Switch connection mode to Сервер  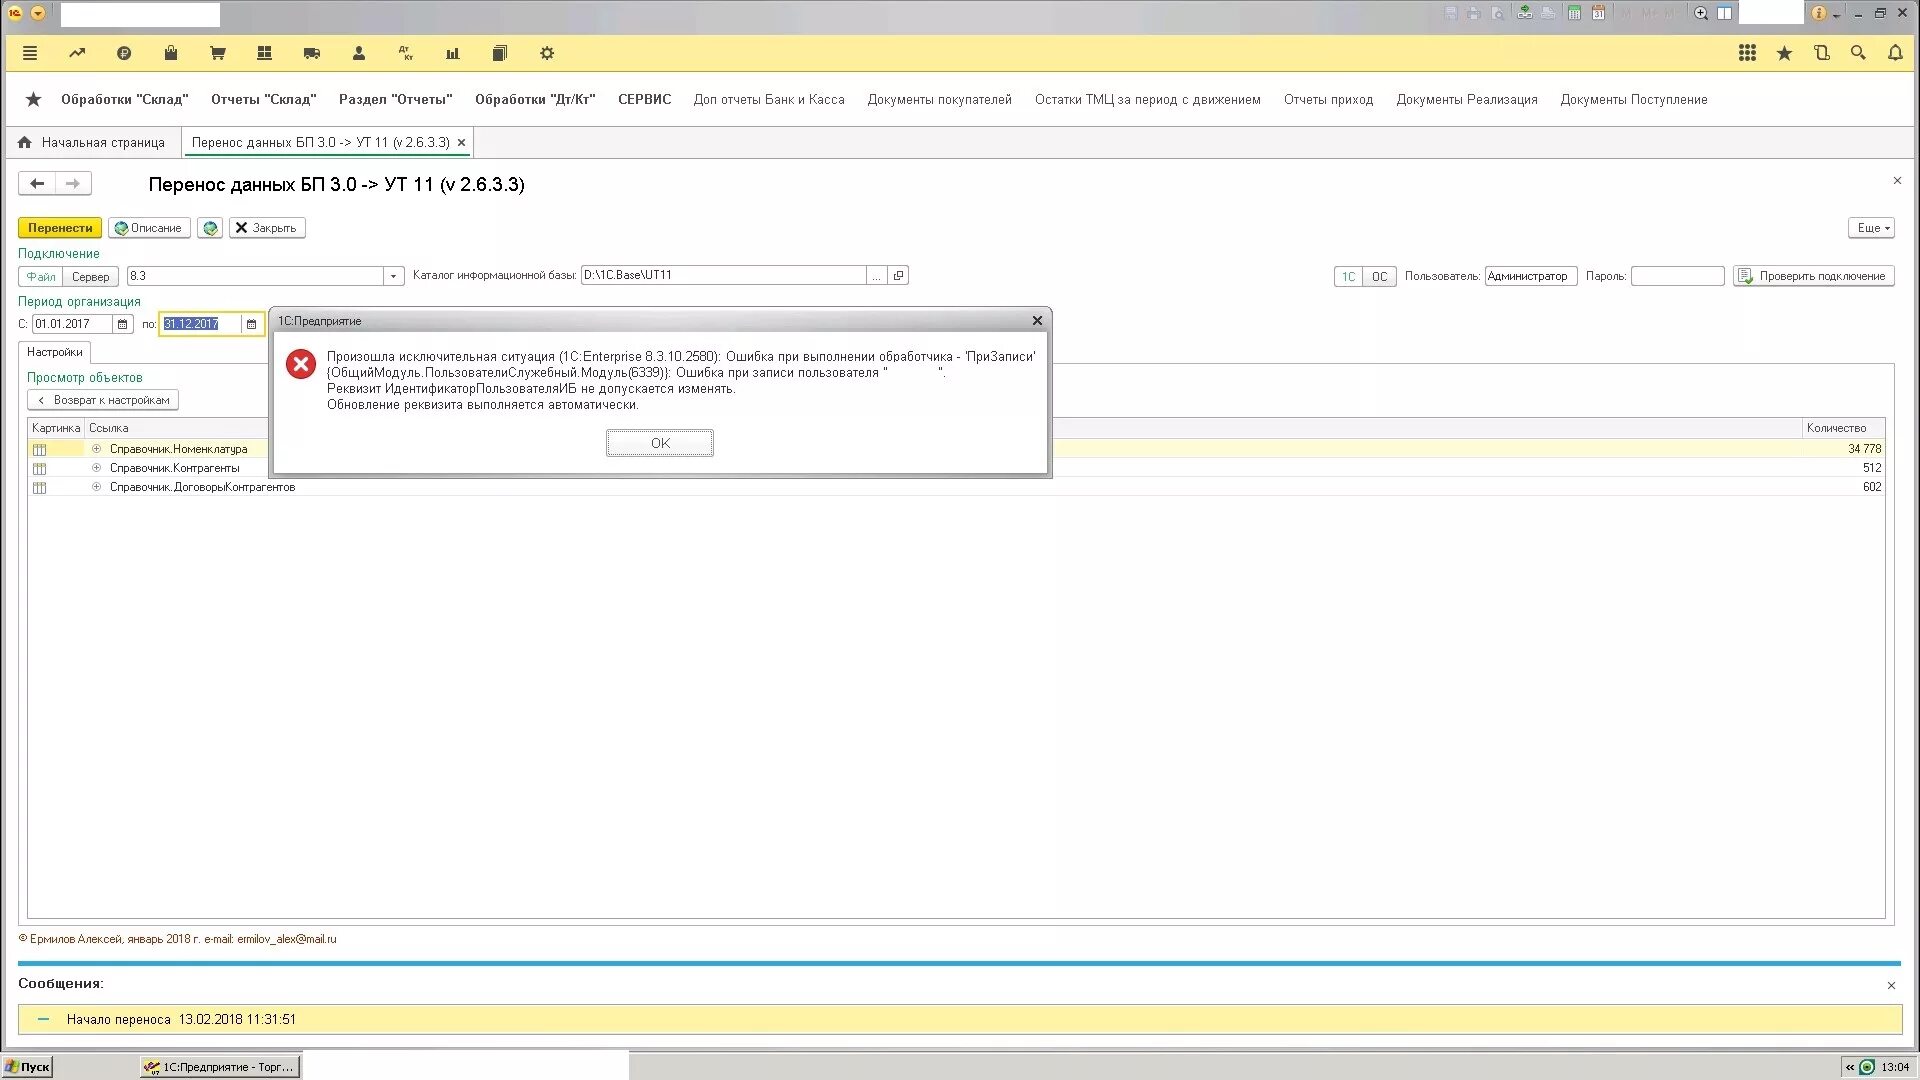click(90, 276)
